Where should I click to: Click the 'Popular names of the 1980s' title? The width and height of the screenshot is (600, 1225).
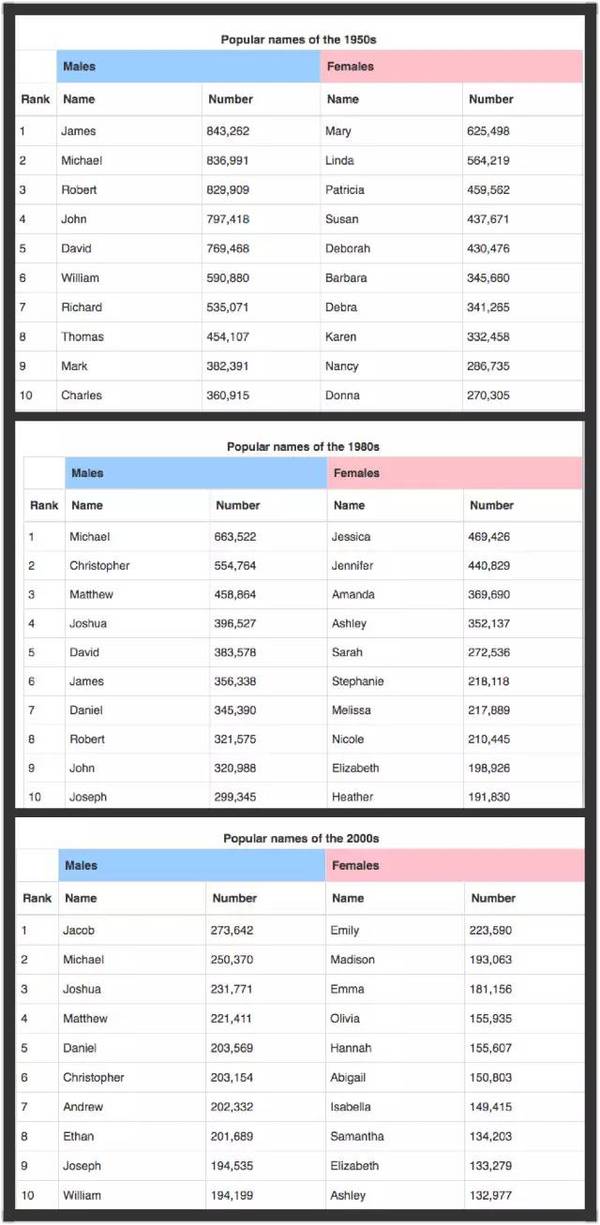click(x=303, y=447)
